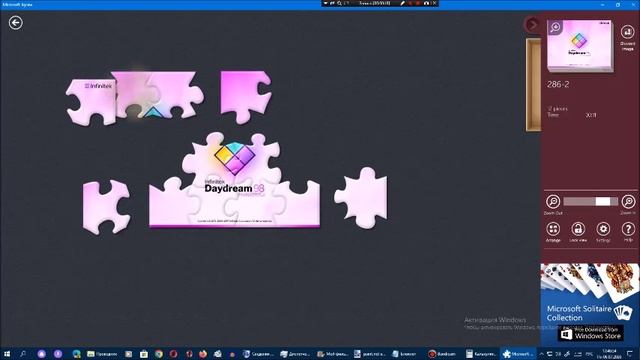The height and width of the screenshot is (360, 640).
Task: Select the loose piece right of Daydream block
Action: [x=361, y=198]
